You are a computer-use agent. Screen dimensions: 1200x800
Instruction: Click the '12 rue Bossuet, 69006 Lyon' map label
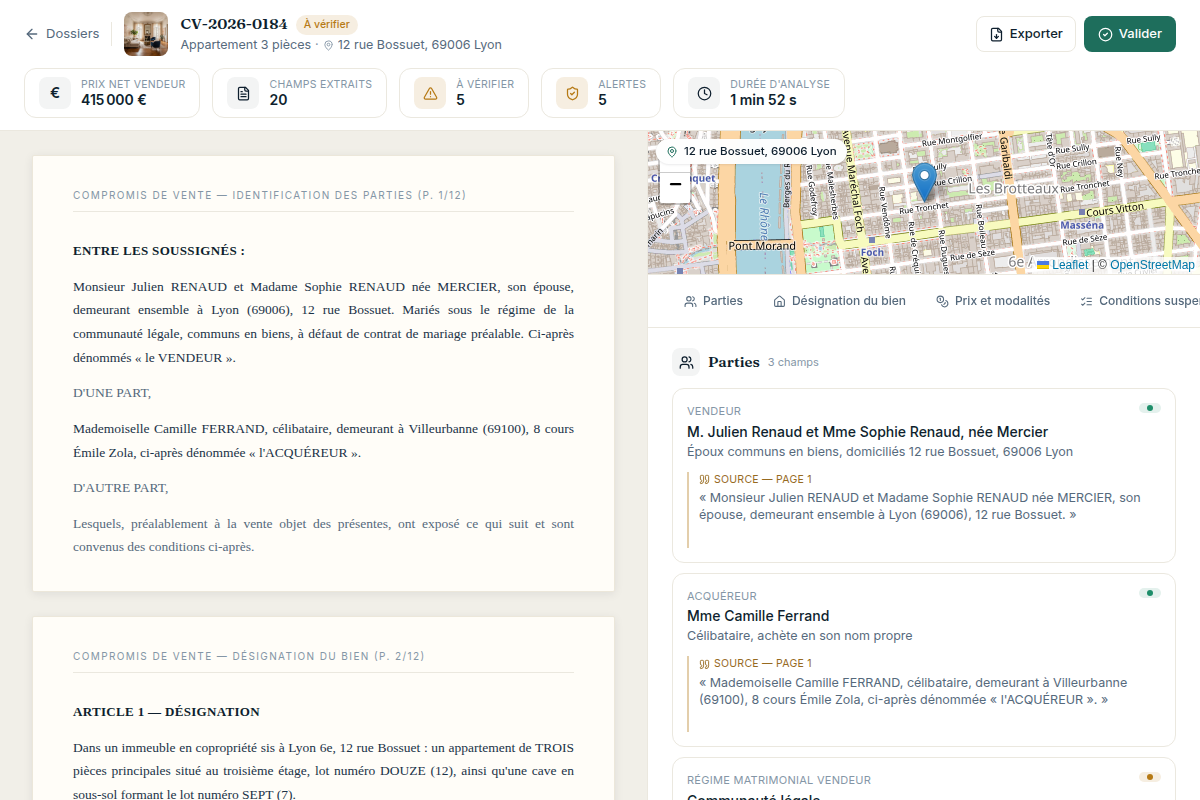[760, 151]
